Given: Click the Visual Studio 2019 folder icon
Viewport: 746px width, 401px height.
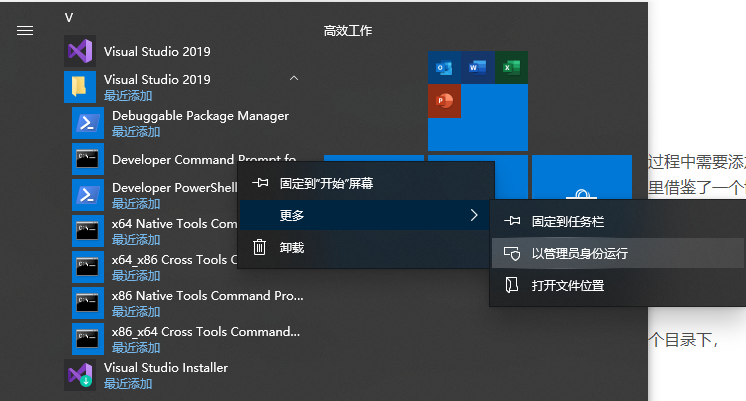Looking at the screenshot, I should (x=80, y=87).
